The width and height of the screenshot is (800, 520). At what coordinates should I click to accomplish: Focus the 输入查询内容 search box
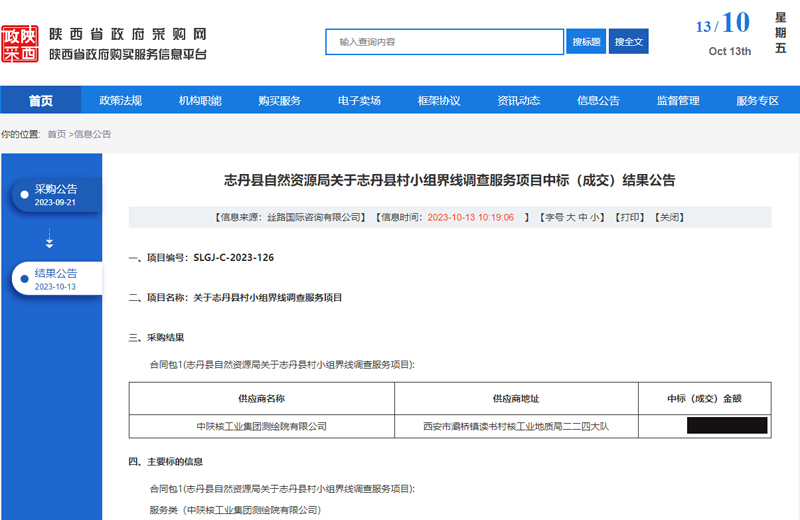tap(444, 42)
